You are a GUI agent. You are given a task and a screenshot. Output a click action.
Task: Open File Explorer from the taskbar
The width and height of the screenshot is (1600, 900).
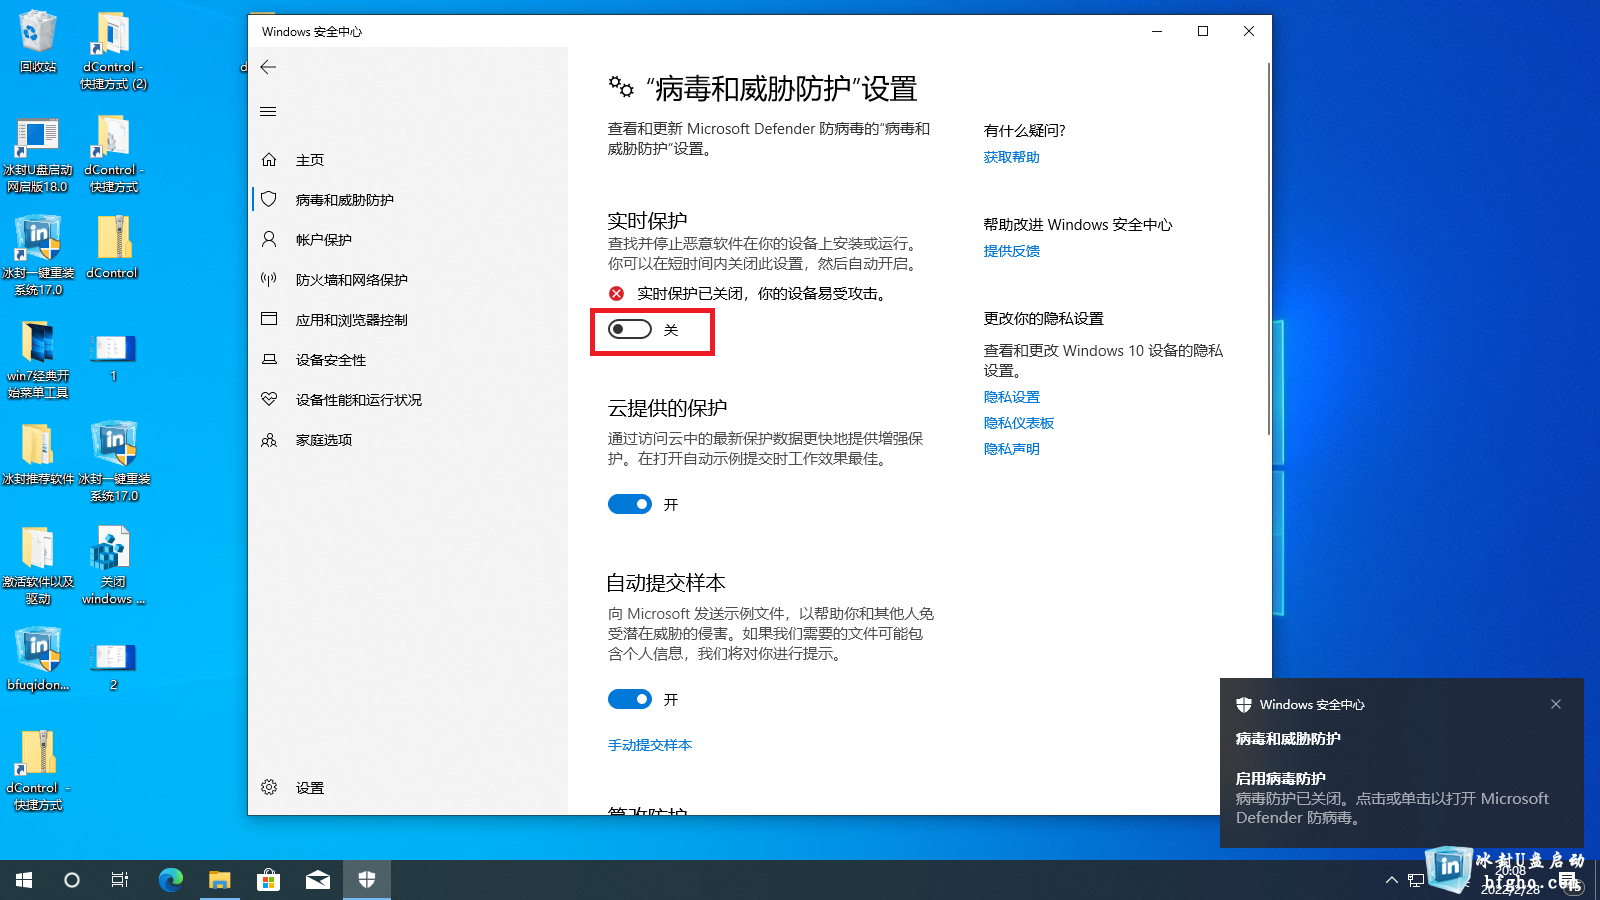[219, 880]
